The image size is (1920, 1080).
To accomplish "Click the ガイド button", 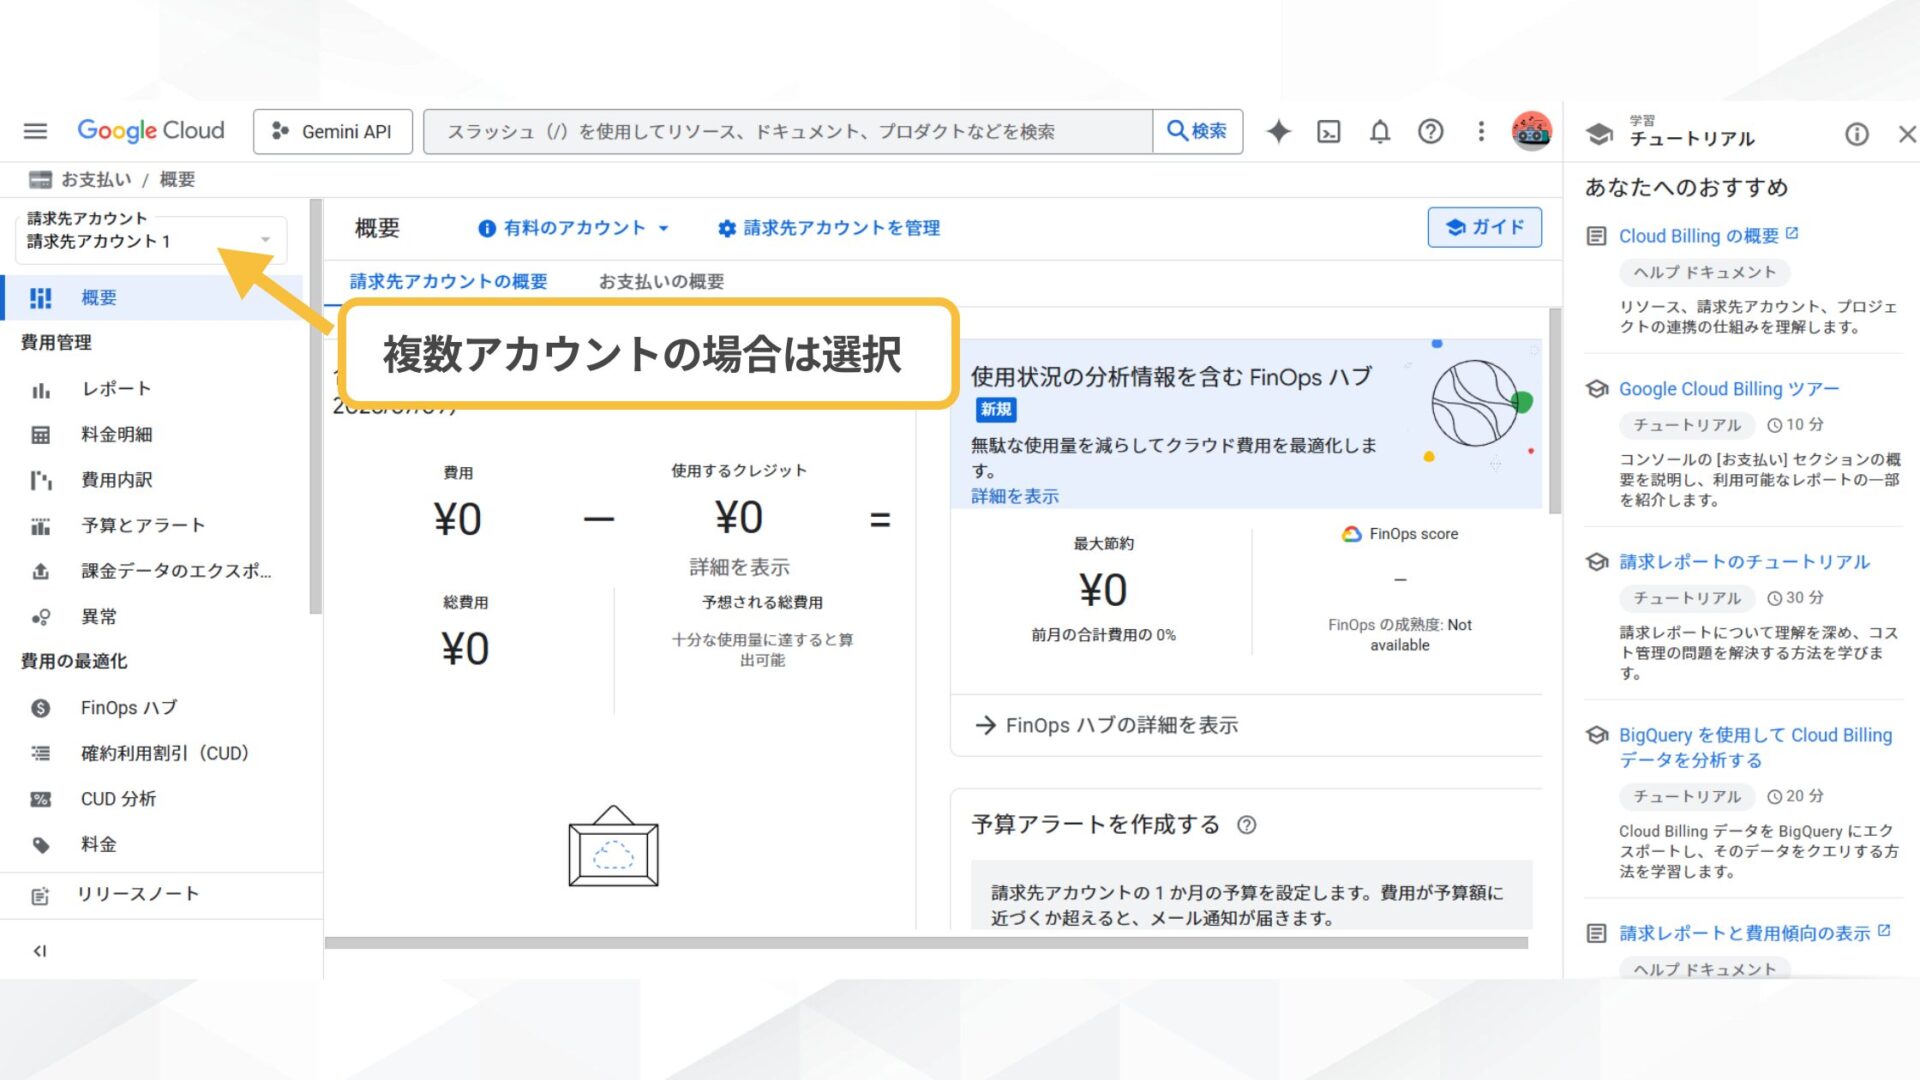I will click(1484, 227).
